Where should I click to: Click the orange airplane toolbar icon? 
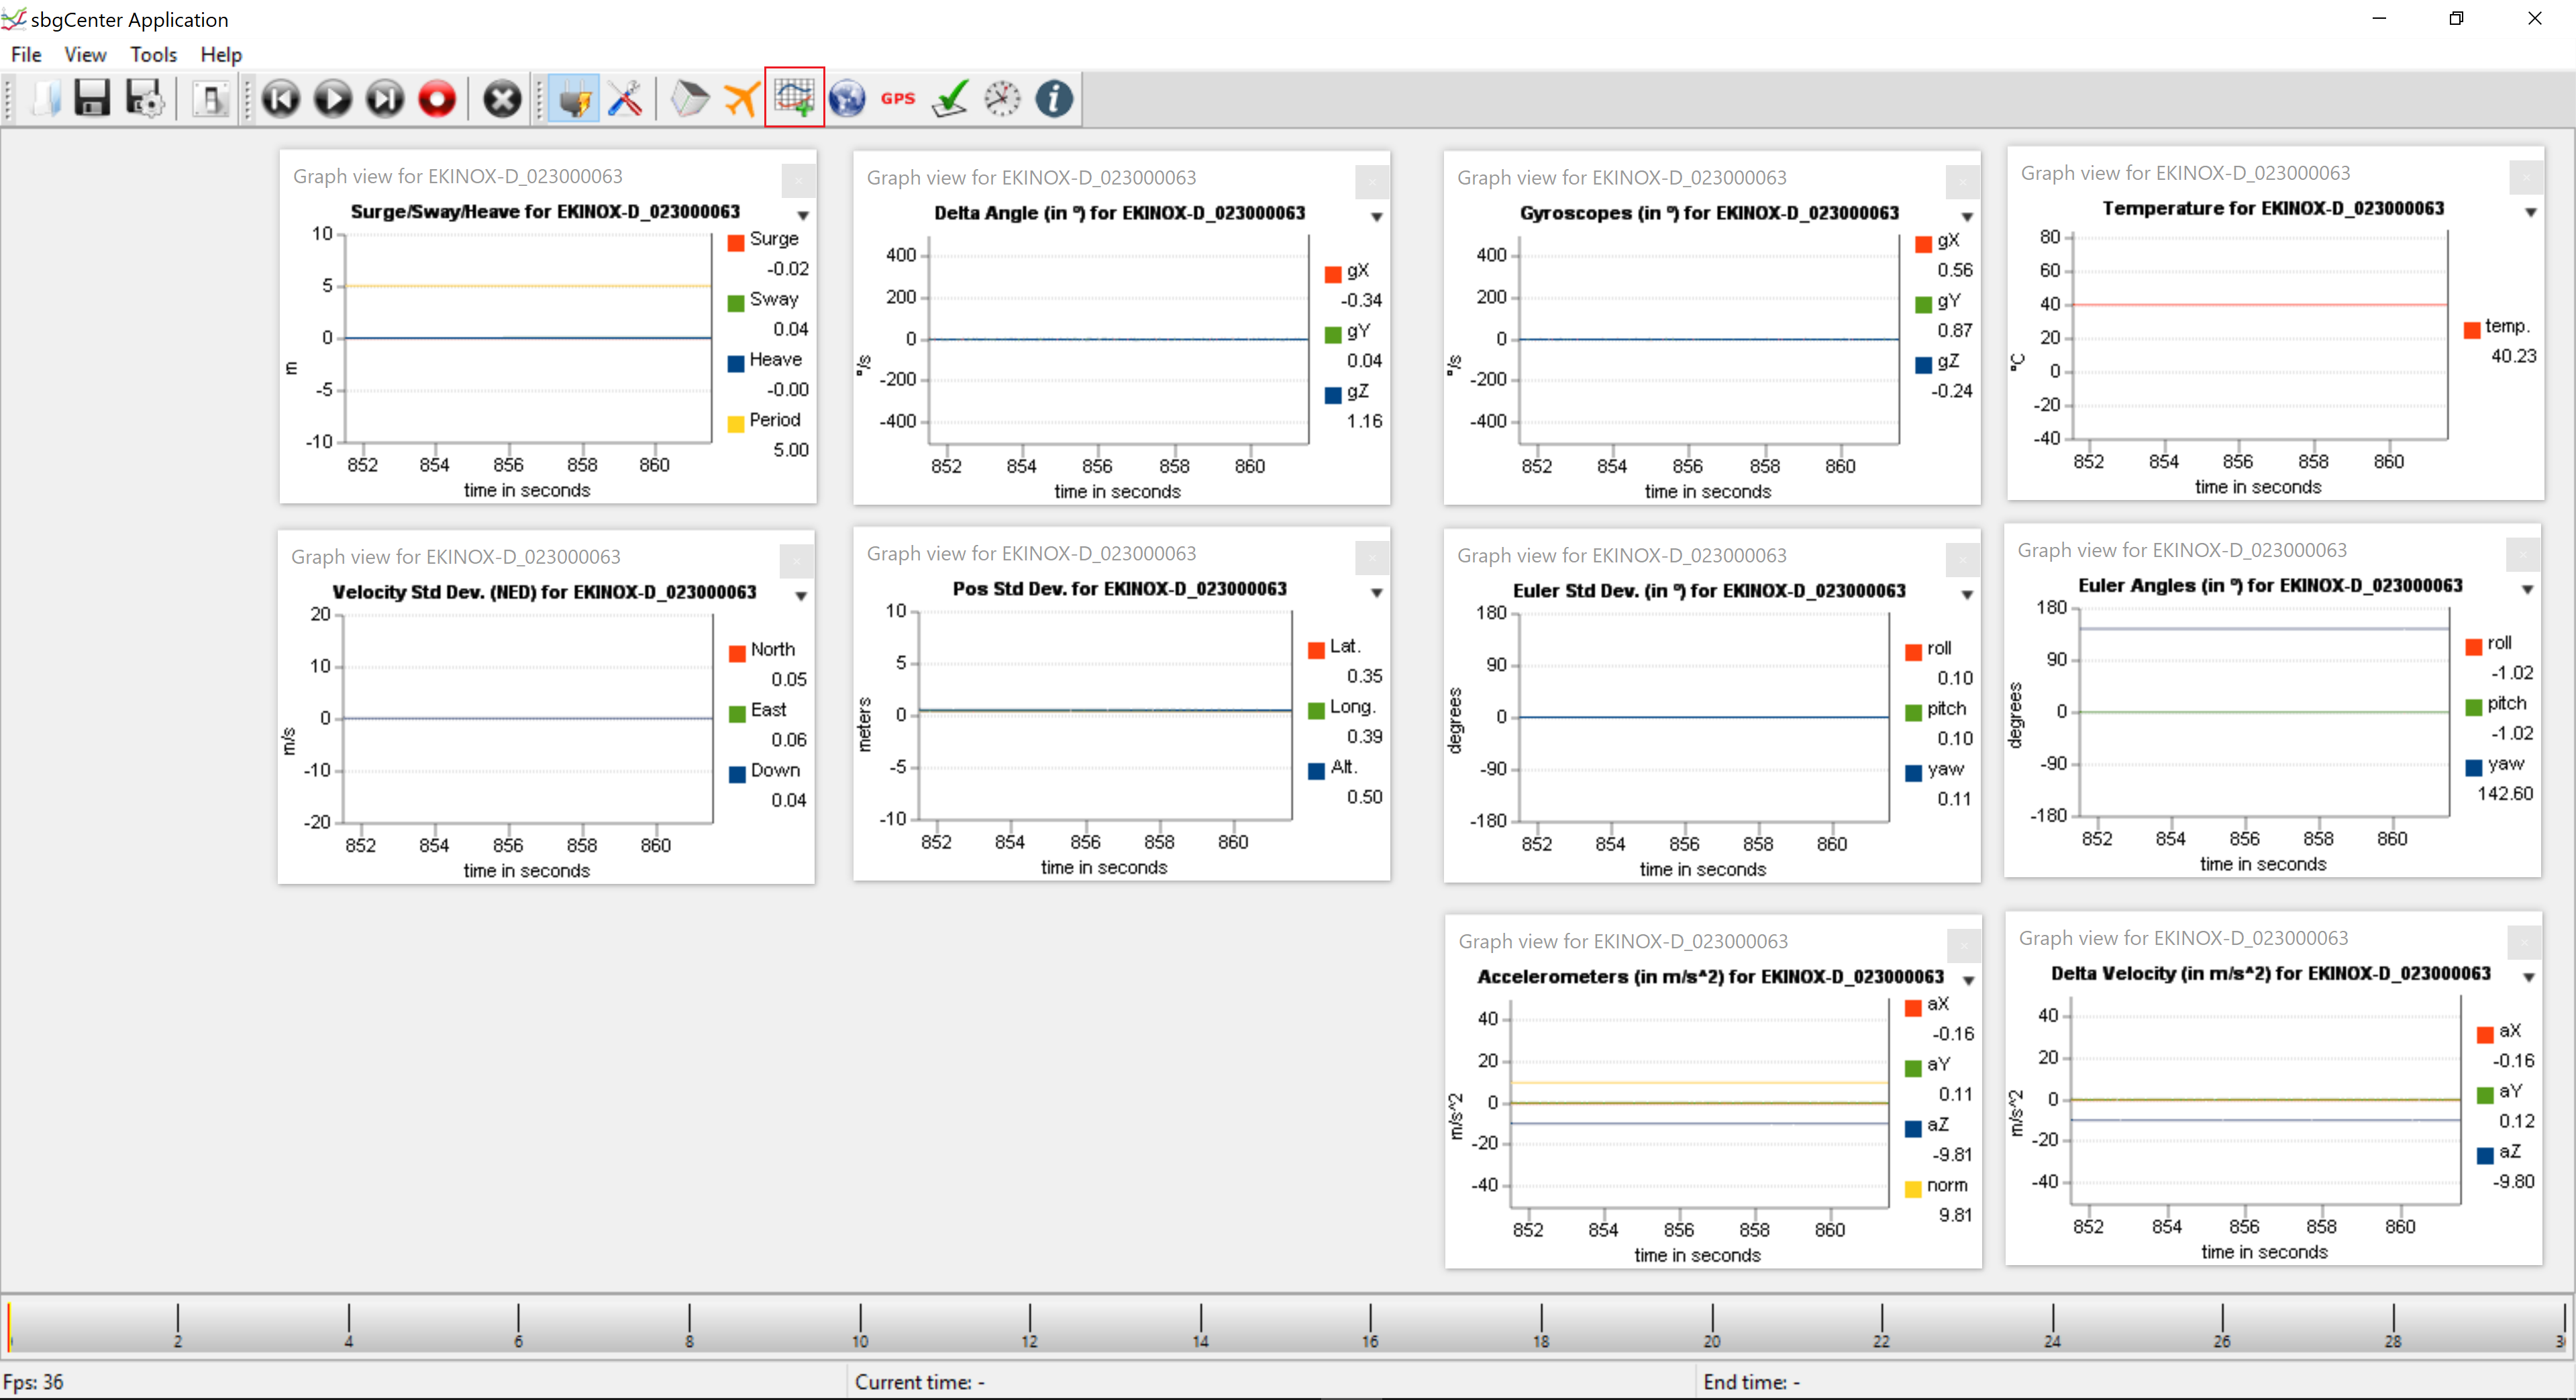click(741, 98)
